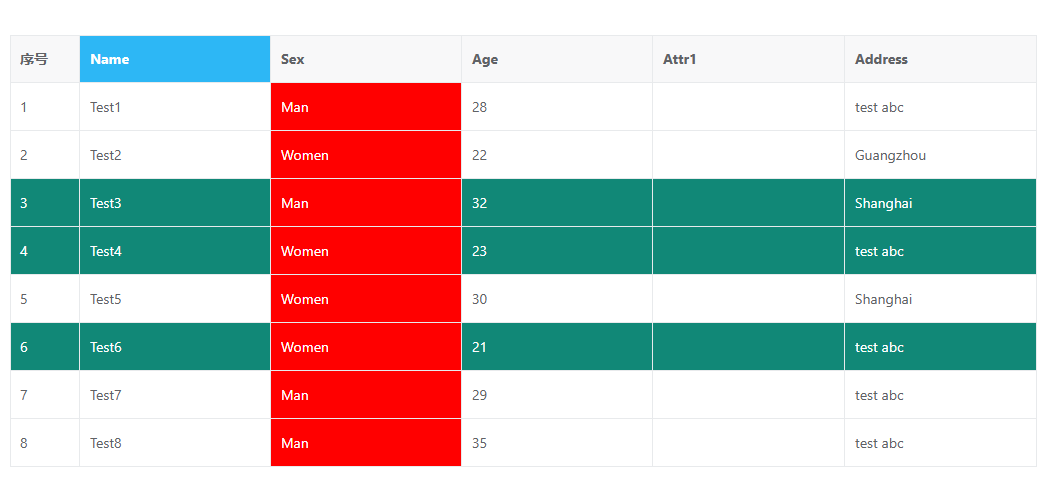Image resolution: width=1057 pixels, height=491 pixels.
Task: Click the row number 5 cell
Action: click(x=45, y=299)
